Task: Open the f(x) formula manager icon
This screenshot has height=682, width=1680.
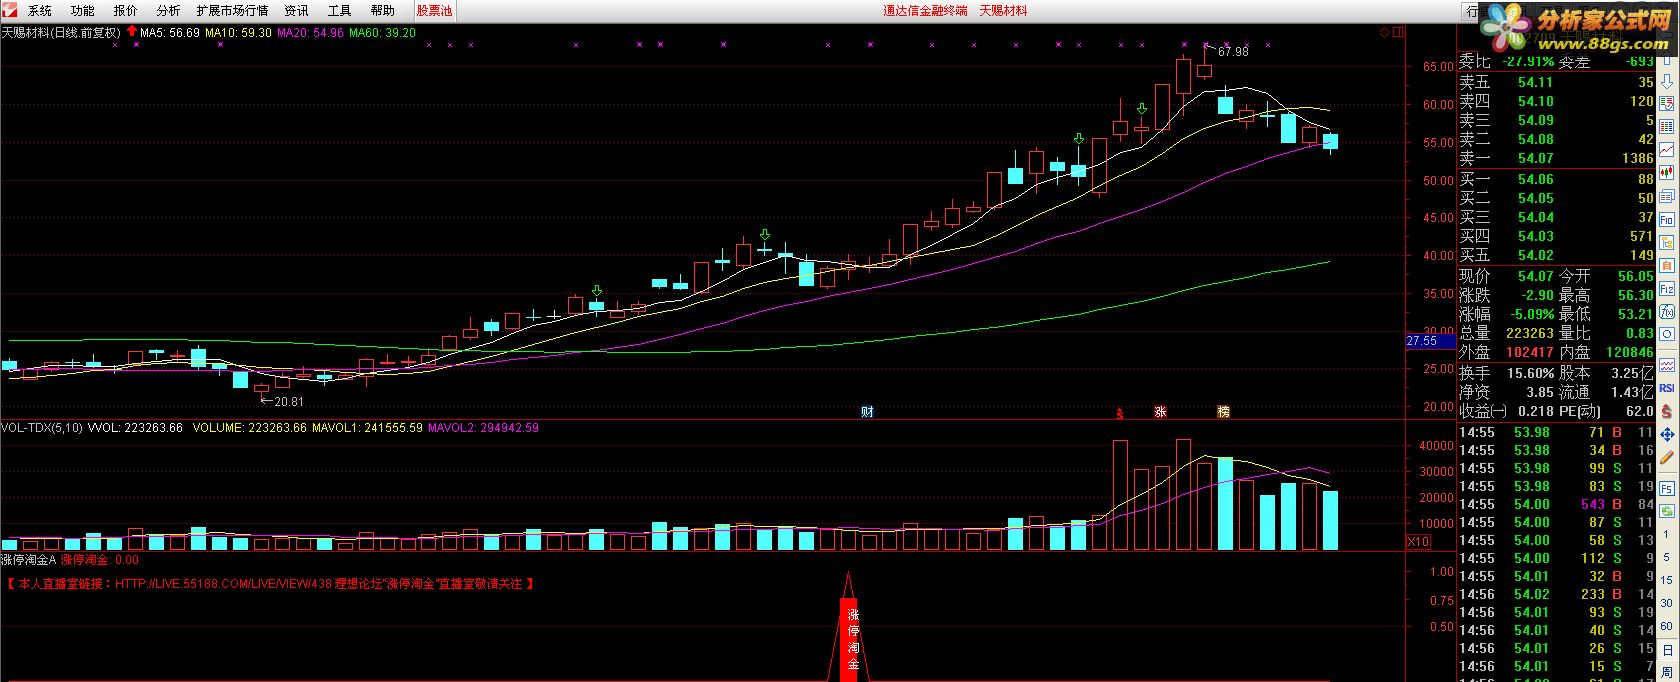Action: [x=1667, y=312]
